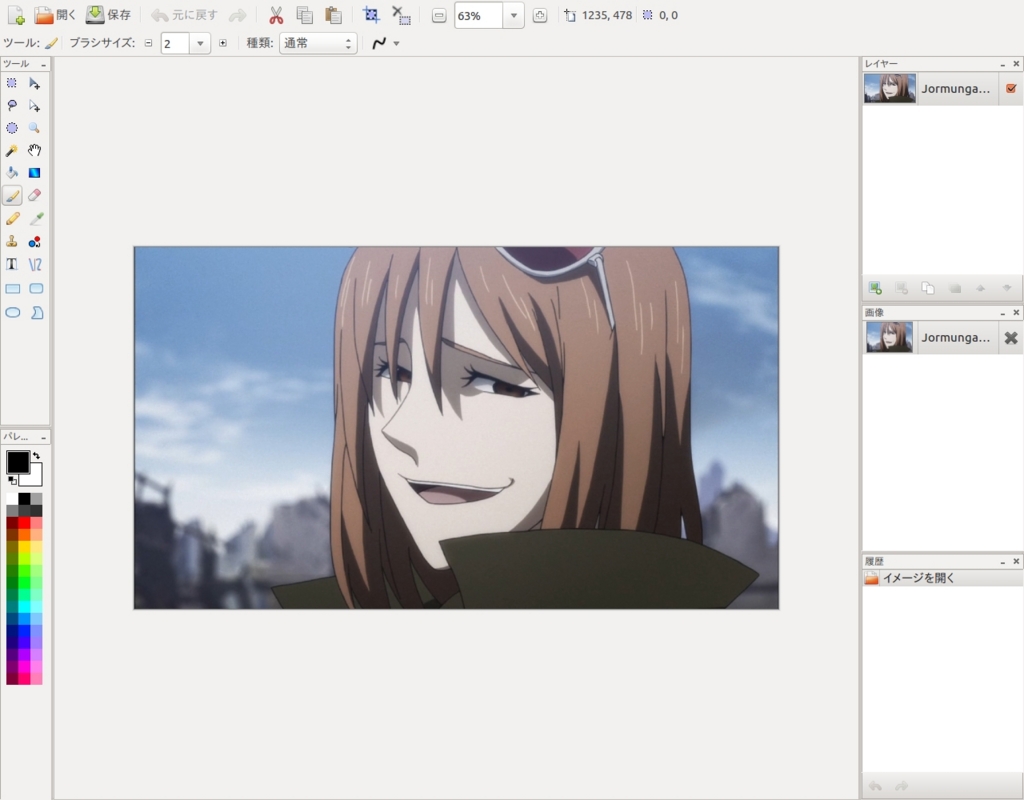
Task: Minimize the レイヤー panel
Action: pyautogui.click(x=1002, y=64)
